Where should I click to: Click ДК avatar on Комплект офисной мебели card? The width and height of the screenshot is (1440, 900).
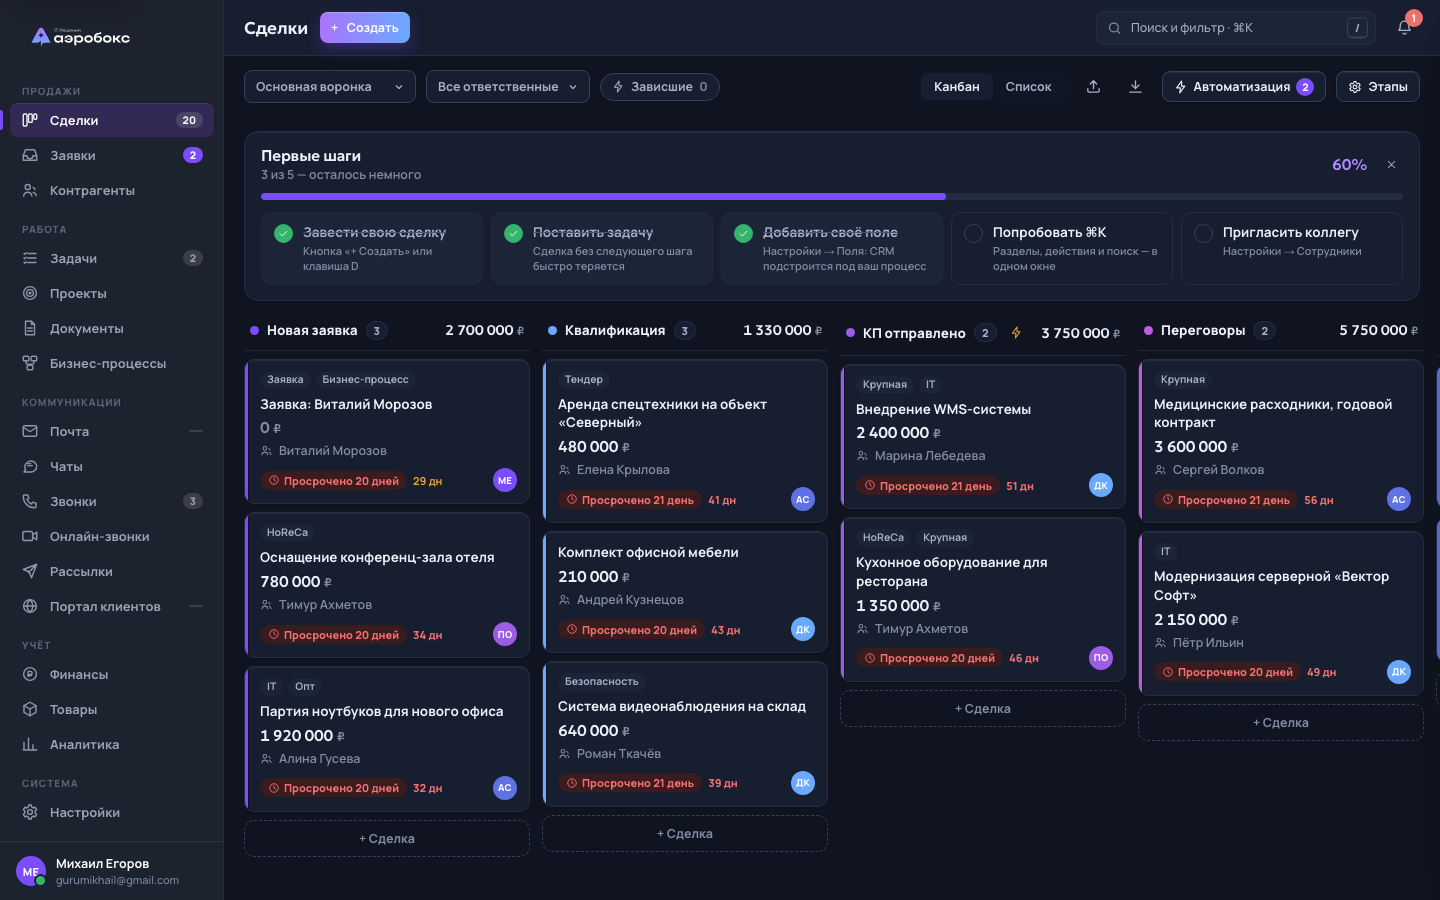[803, 629]
